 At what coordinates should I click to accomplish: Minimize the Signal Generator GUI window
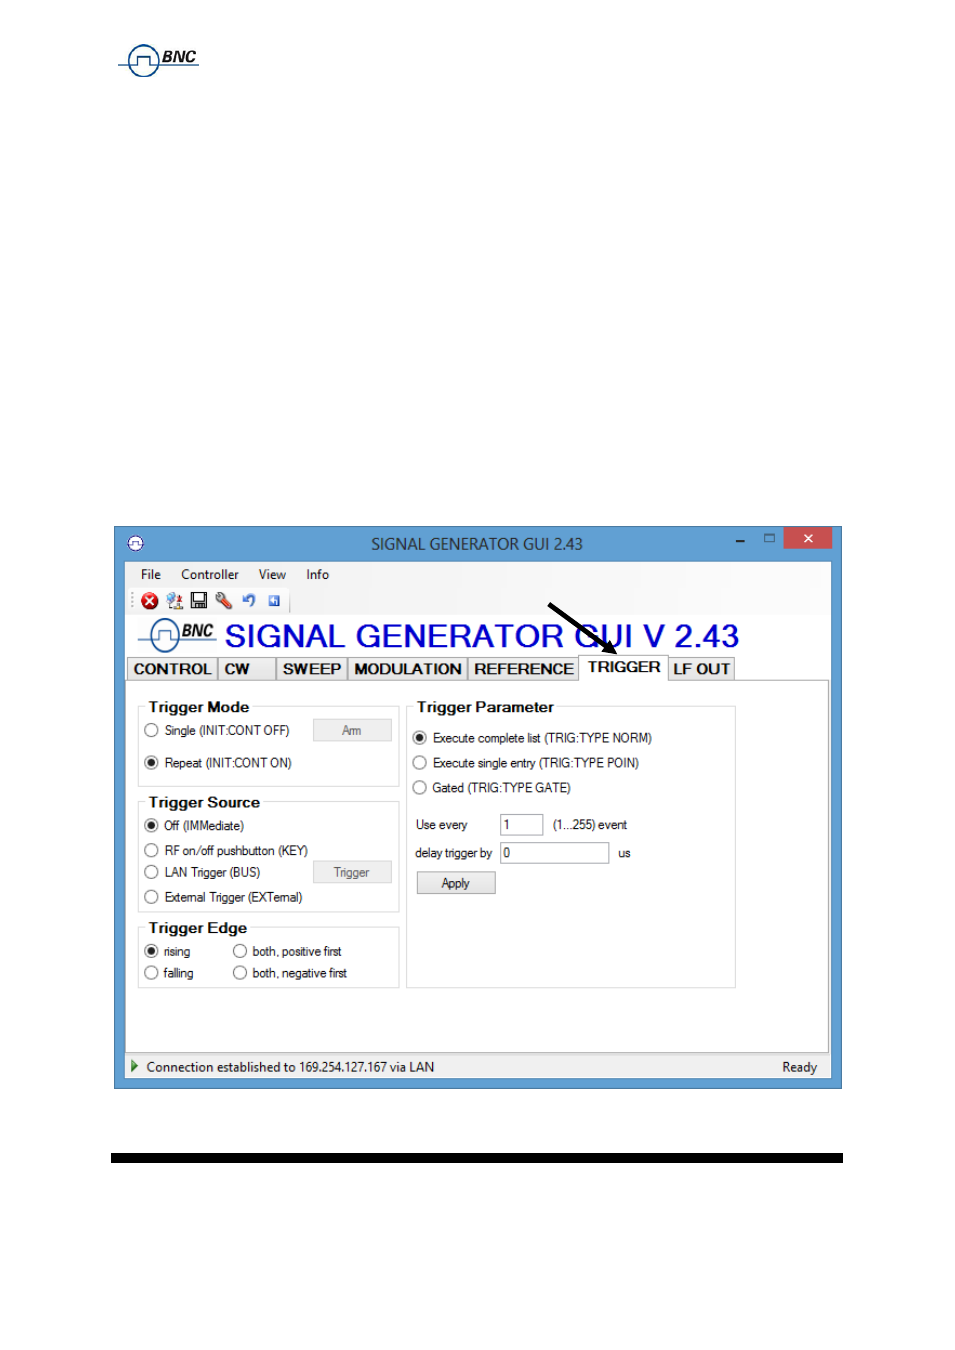click(x=740, y=540)
